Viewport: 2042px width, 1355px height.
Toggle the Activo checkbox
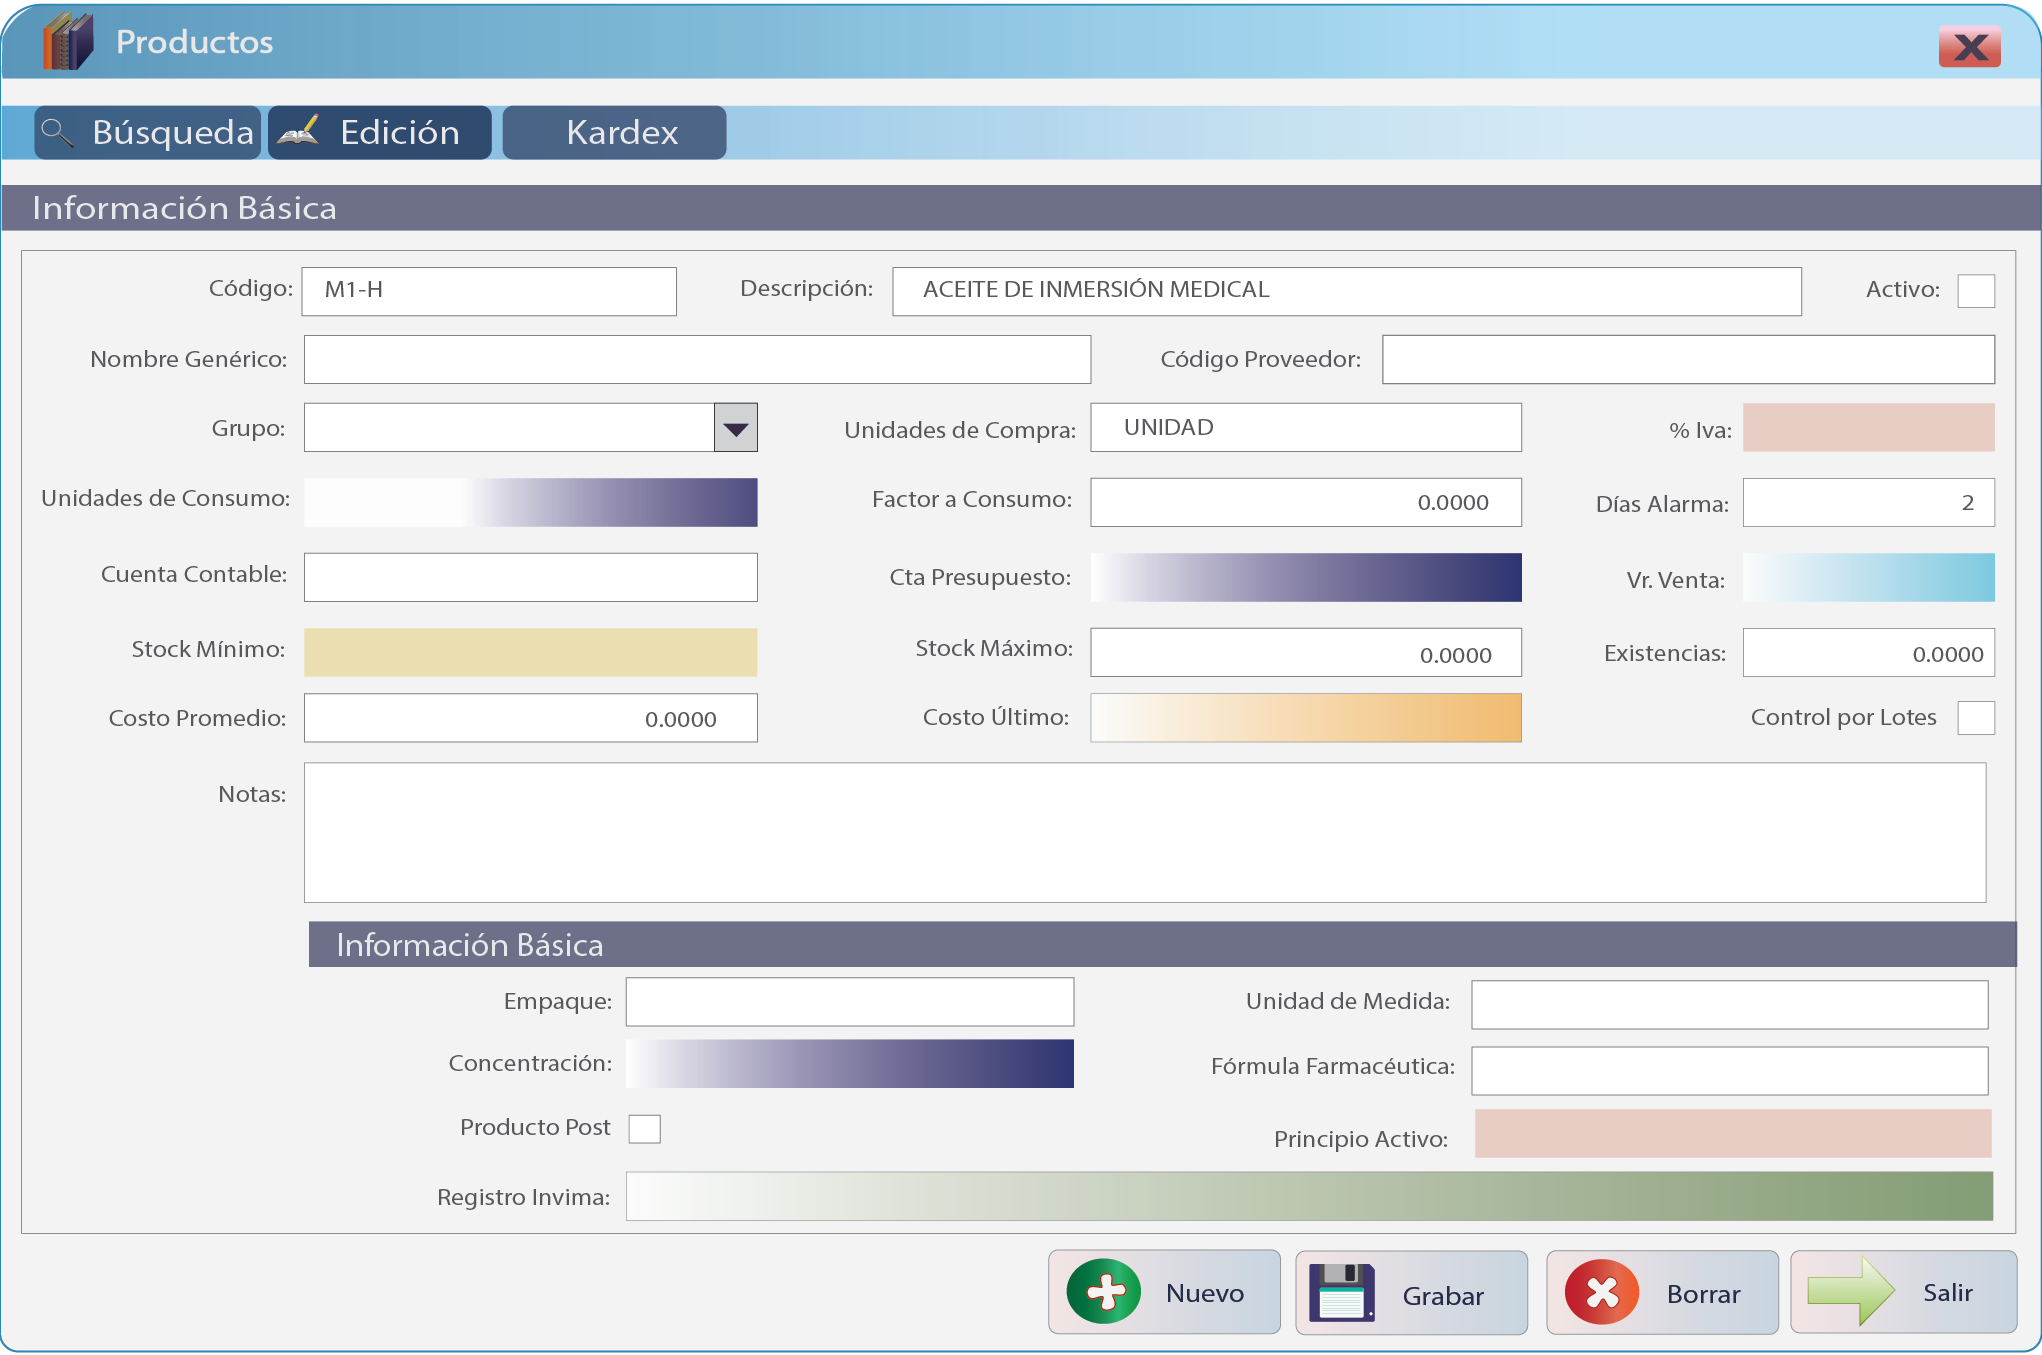click(x=1976, y=291)
